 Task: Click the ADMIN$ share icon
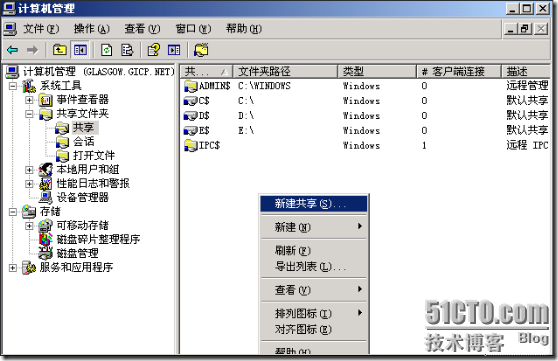pos(191,86)
